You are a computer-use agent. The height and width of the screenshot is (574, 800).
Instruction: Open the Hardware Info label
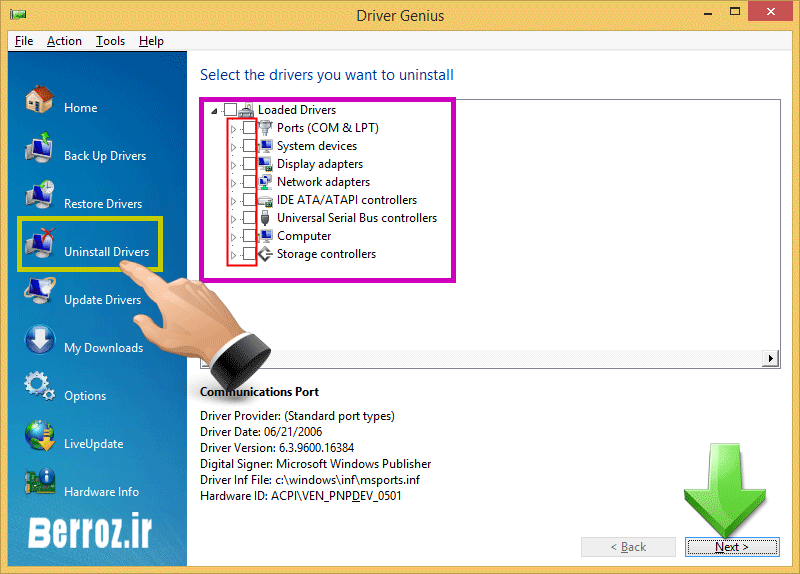pos(102,492)
